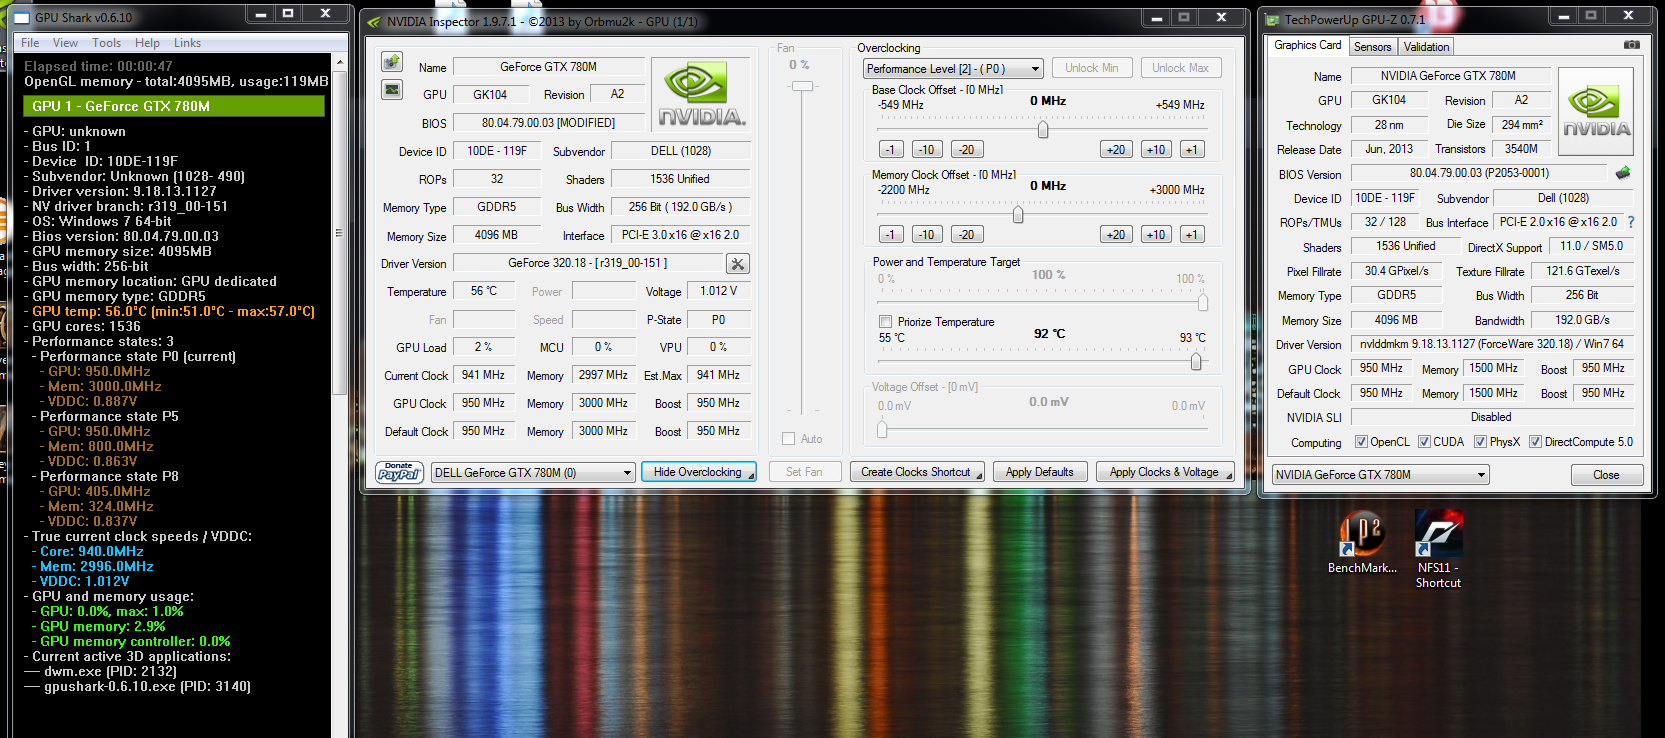This screenshot has height=738, width=1665.
Task: Click Create Clocks Shortcut button
Action: (917, 472)
